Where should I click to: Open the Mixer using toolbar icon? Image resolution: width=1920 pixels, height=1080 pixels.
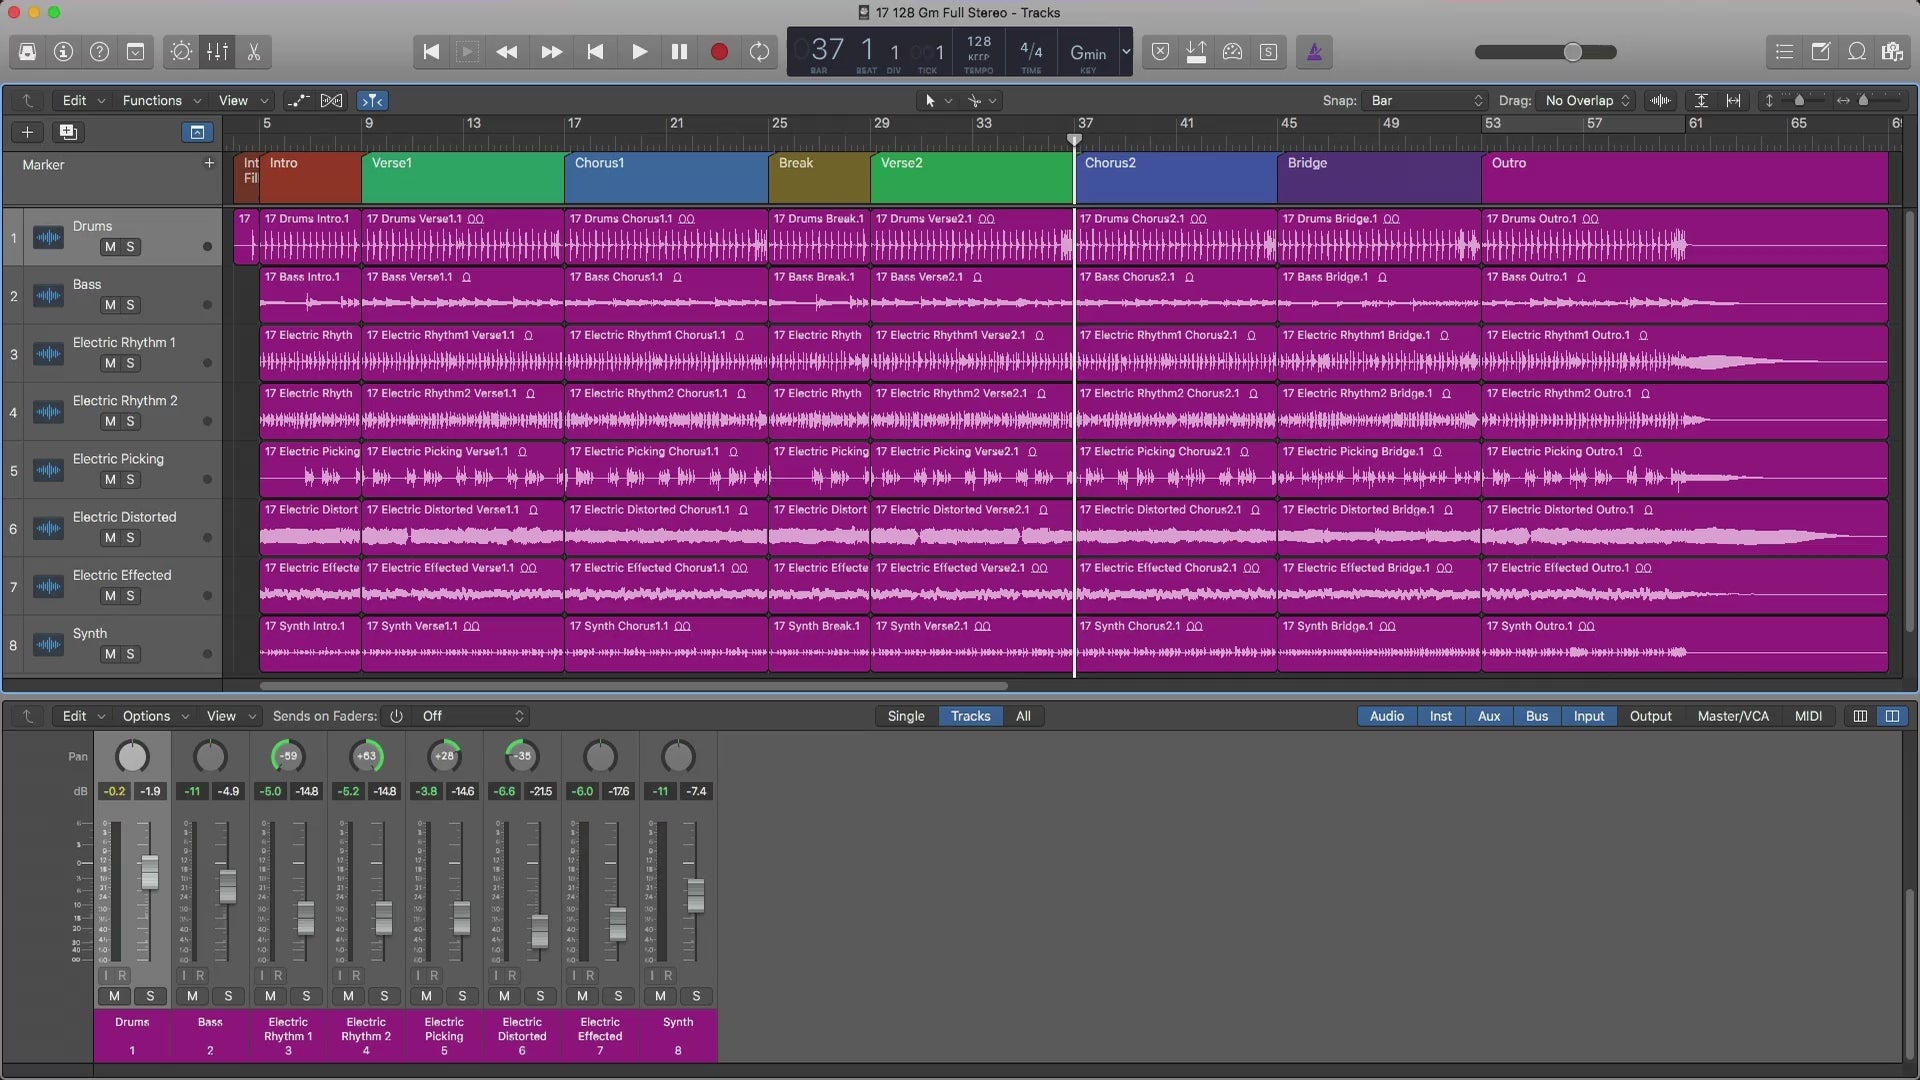pyautogui.click(x=217, y=52)
